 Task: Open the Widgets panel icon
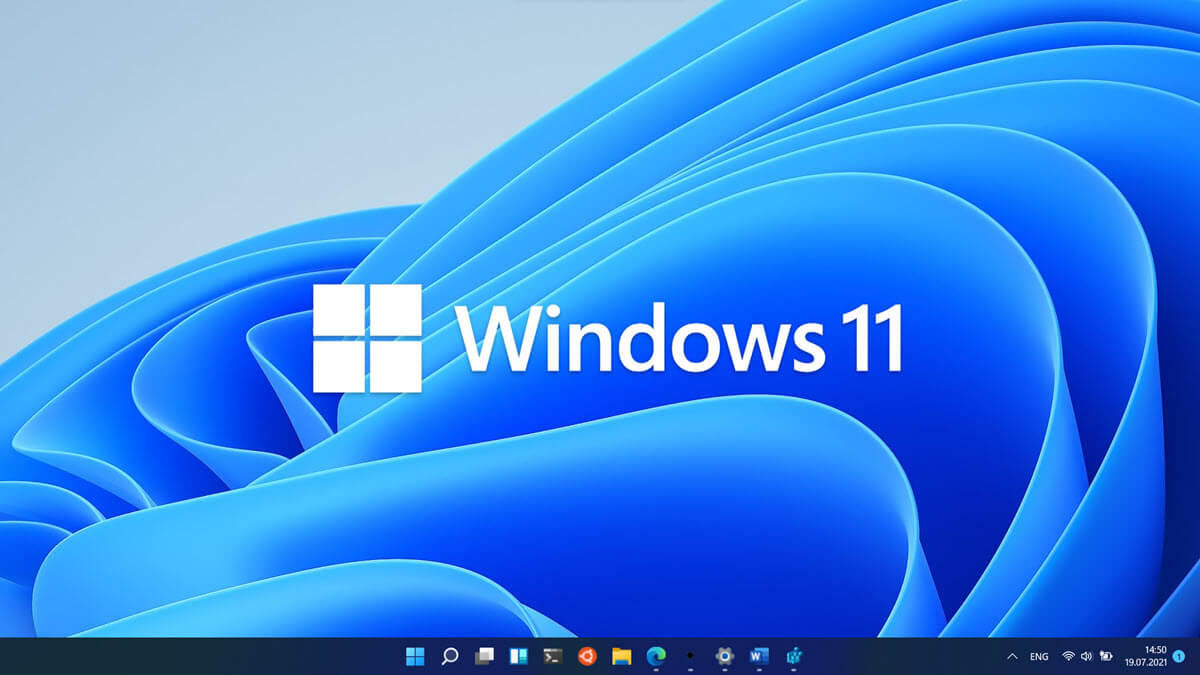[518, 656]
